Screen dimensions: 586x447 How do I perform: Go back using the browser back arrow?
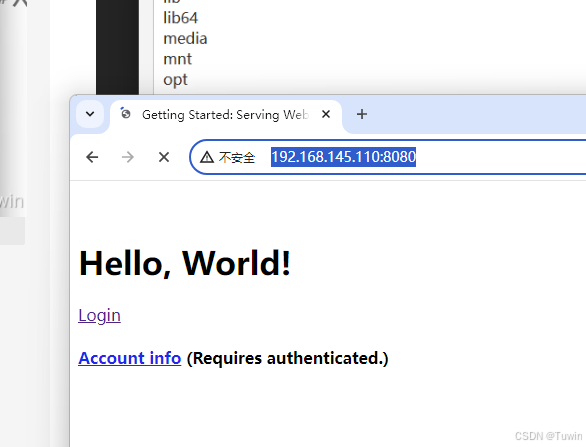tap(92, 157)
